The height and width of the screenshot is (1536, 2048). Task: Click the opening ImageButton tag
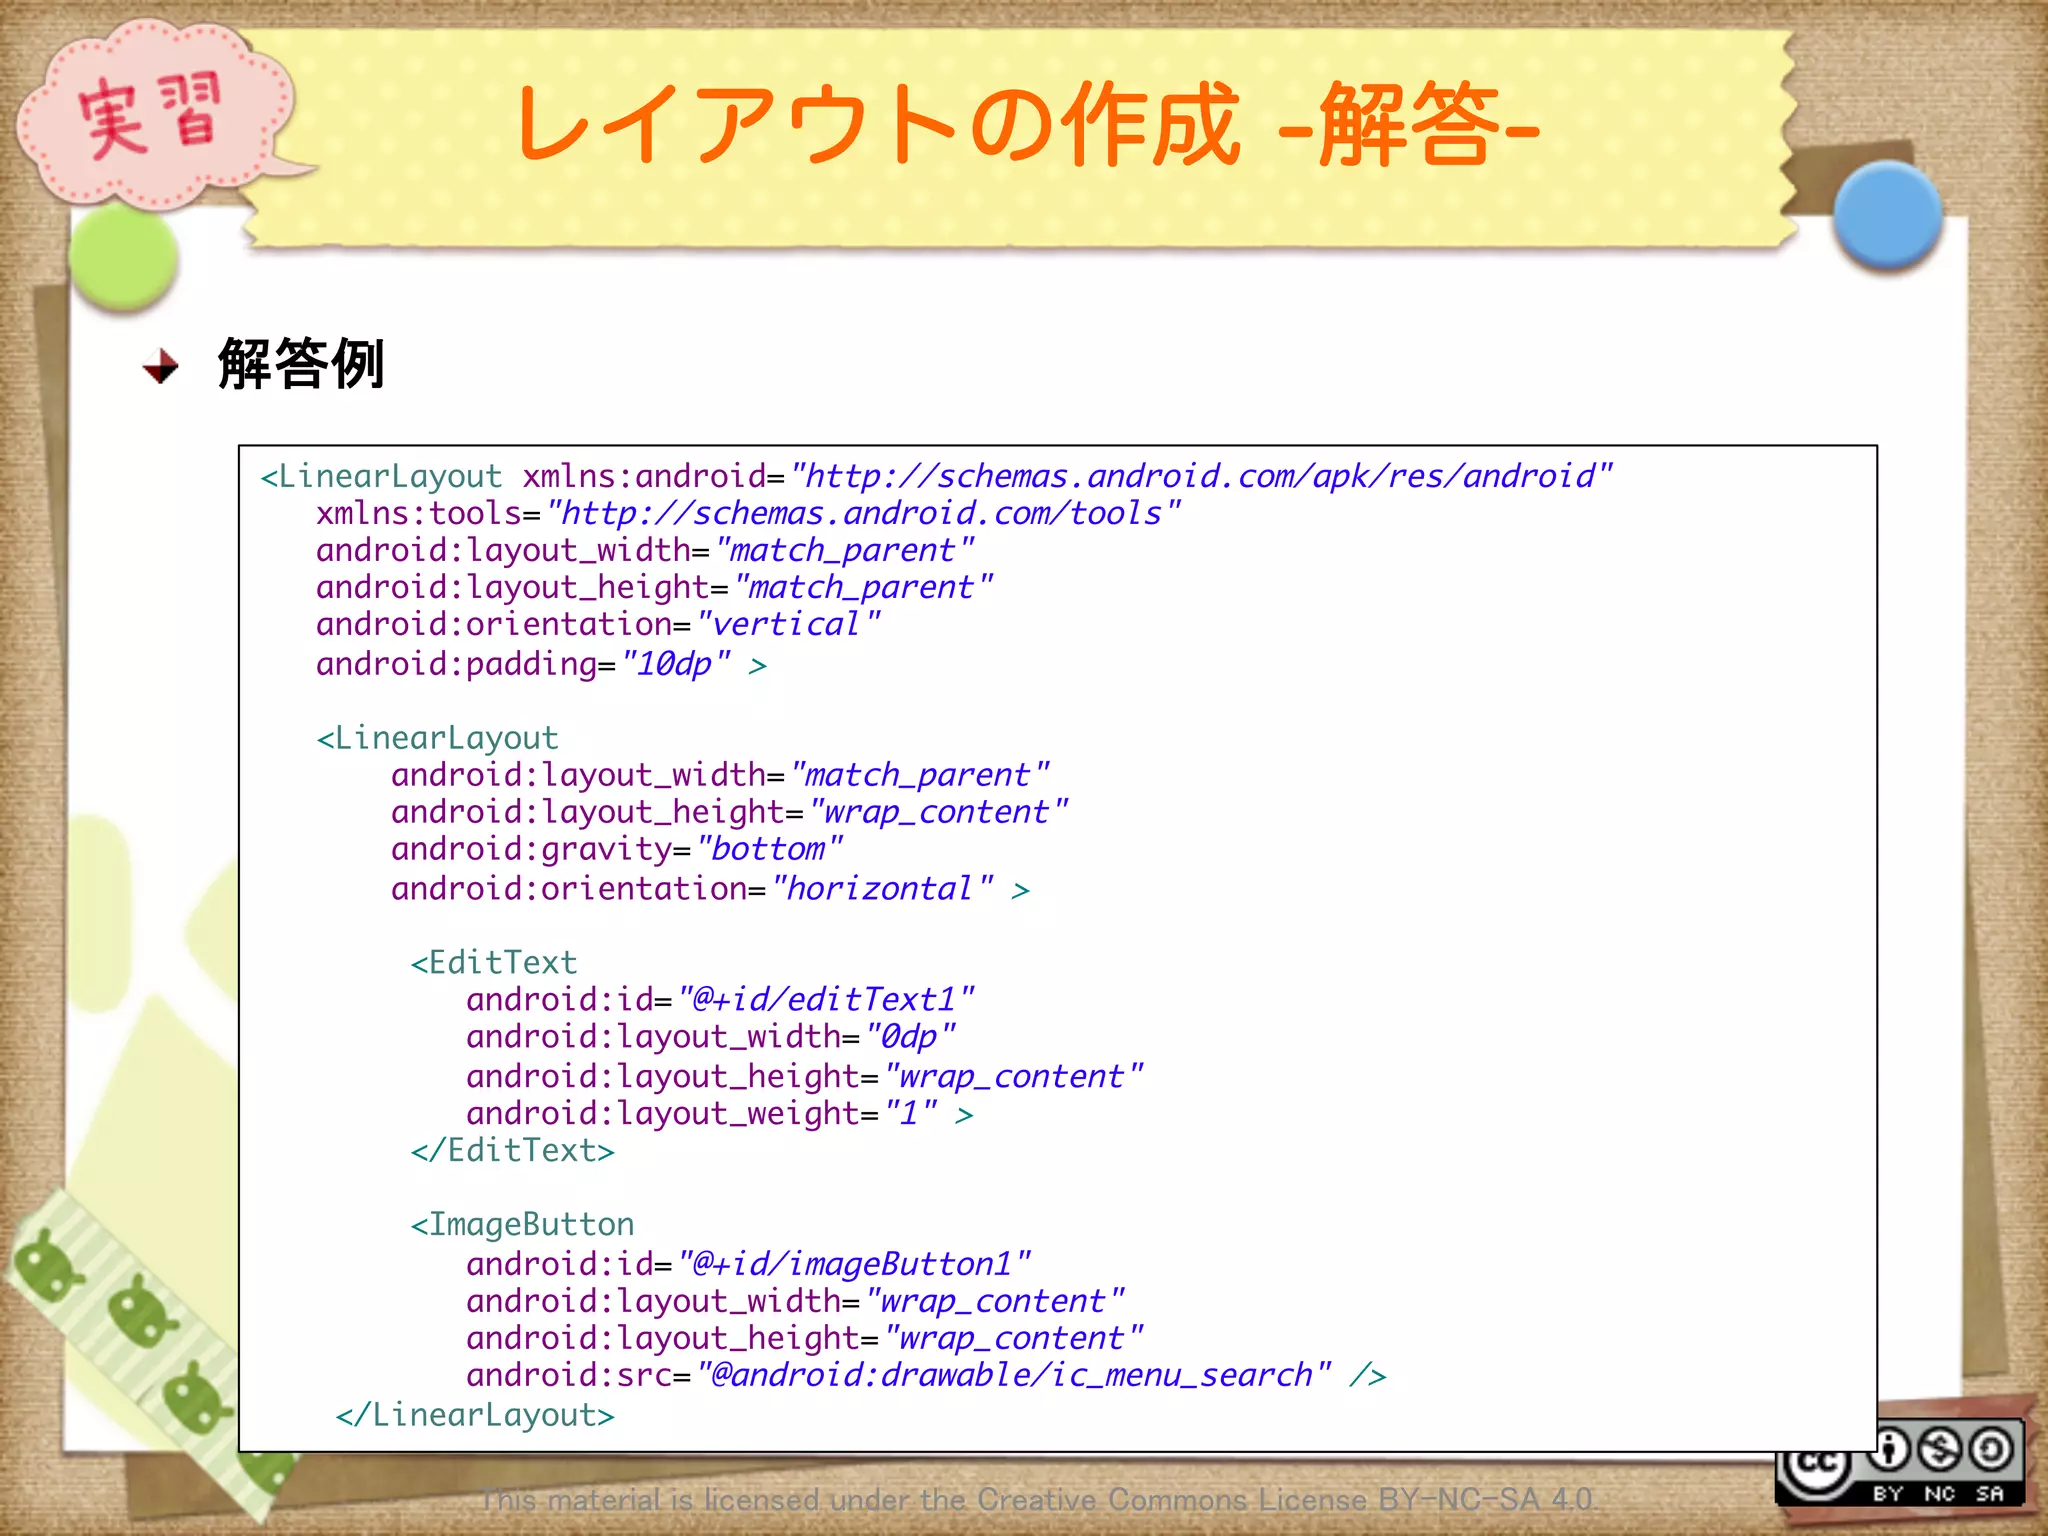(x=522, y=1224)
